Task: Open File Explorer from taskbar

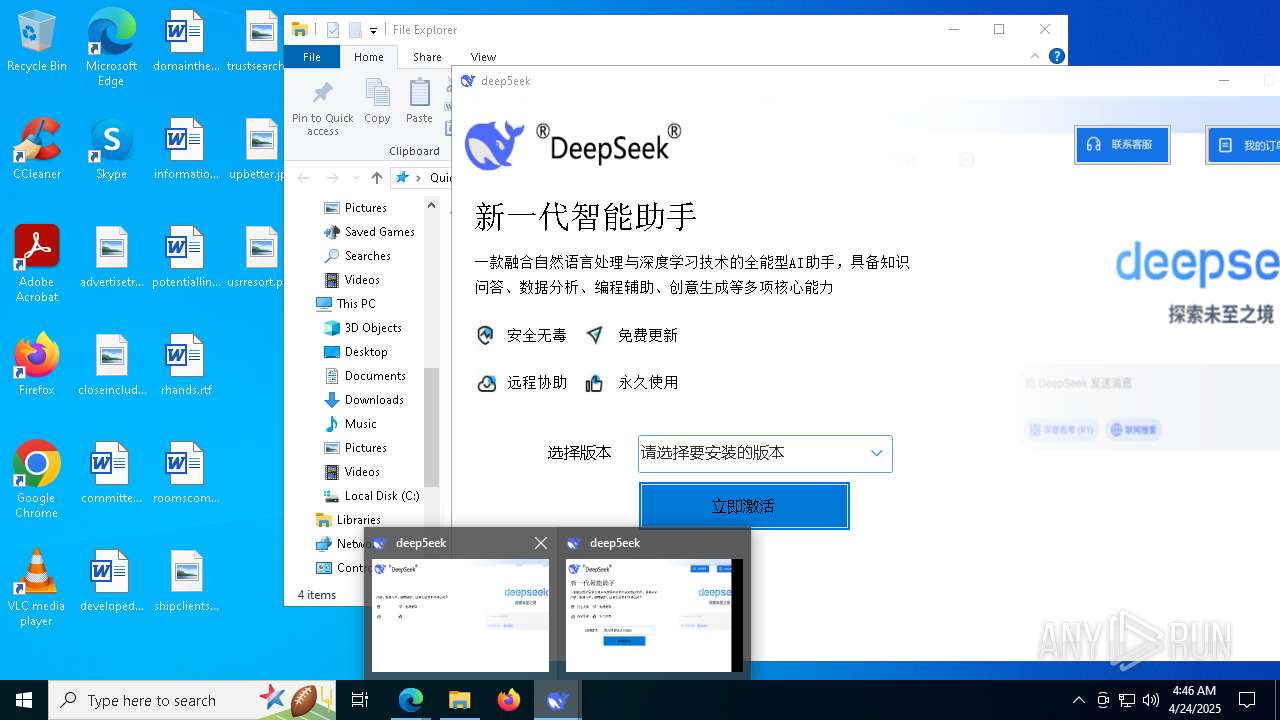Action: tap(459, 700)
